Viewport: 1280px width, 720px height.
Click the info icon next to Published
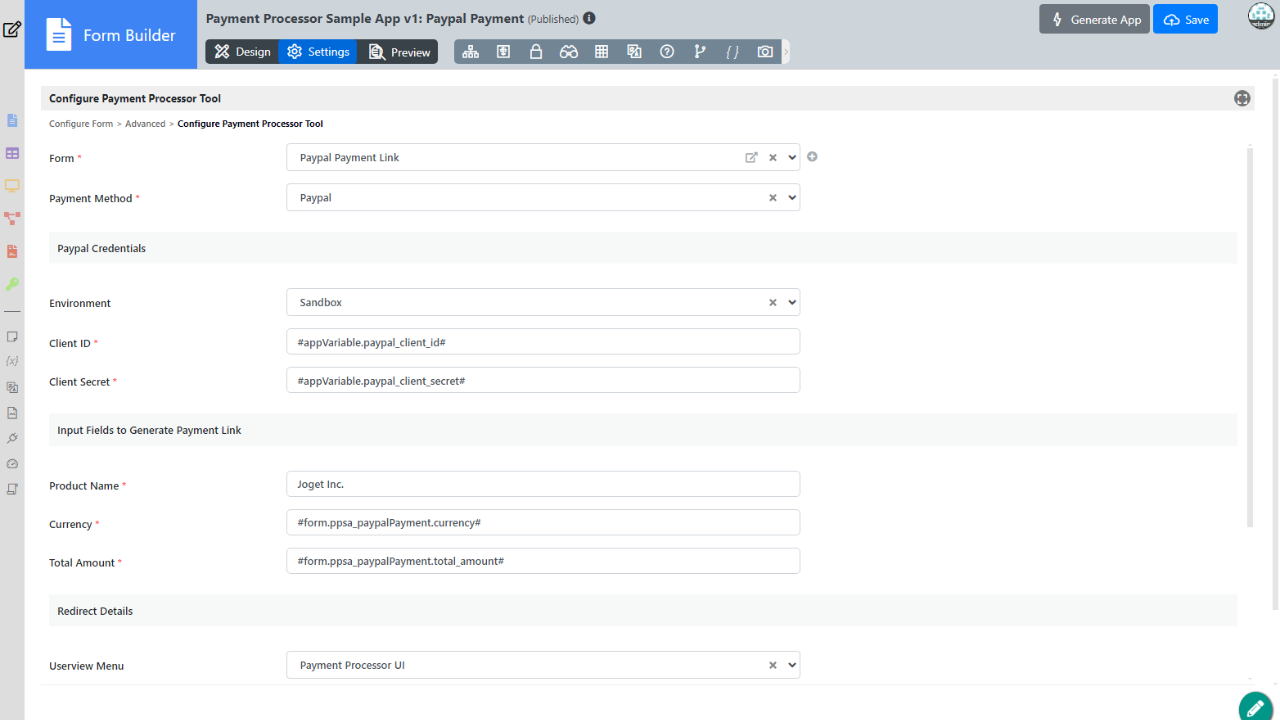[589, 18]
